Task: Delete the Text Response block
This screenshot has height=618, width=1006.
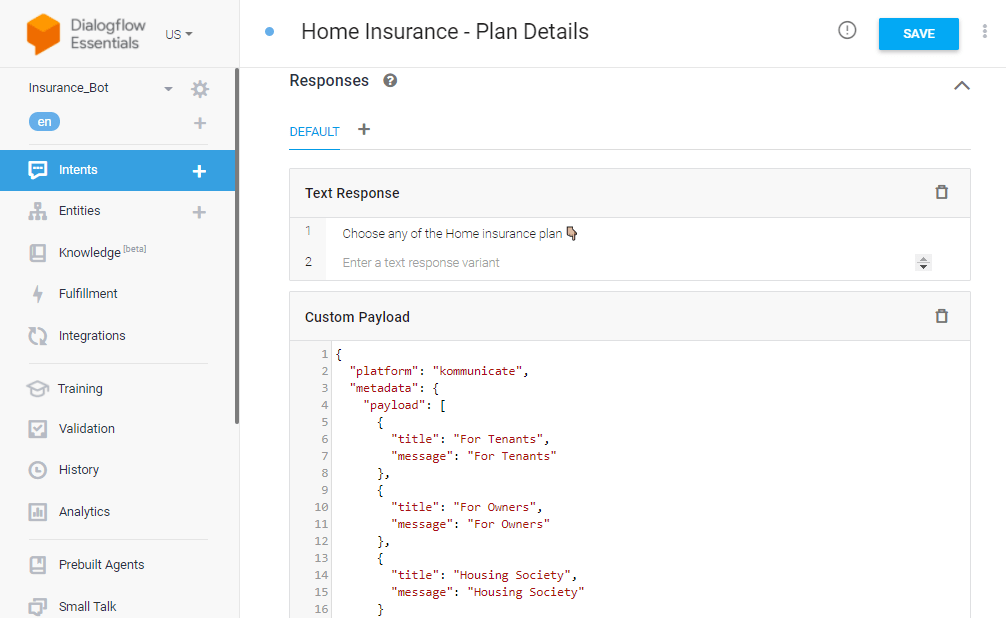Action: click(941, 192)
